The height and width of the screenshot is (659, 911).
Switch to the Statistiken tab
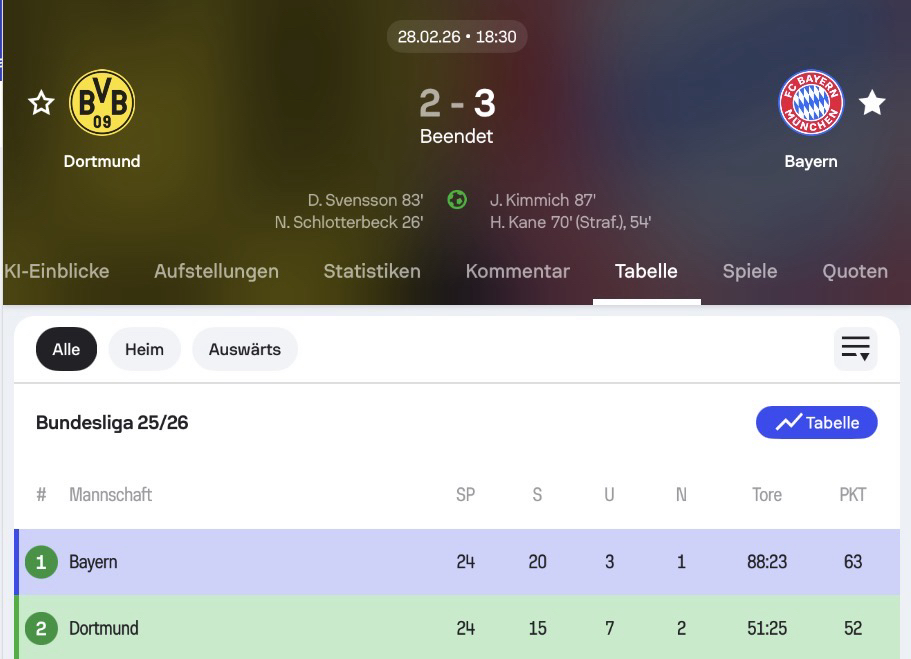(x=372, y=271)
